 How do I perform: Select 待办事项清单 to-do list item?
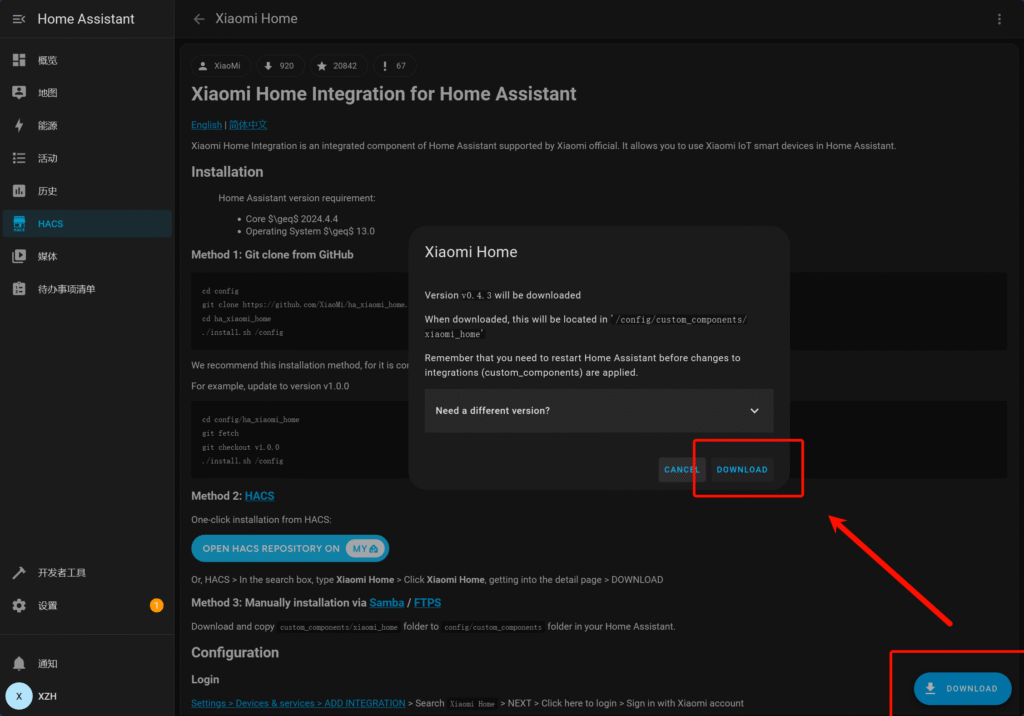point(66,289)
